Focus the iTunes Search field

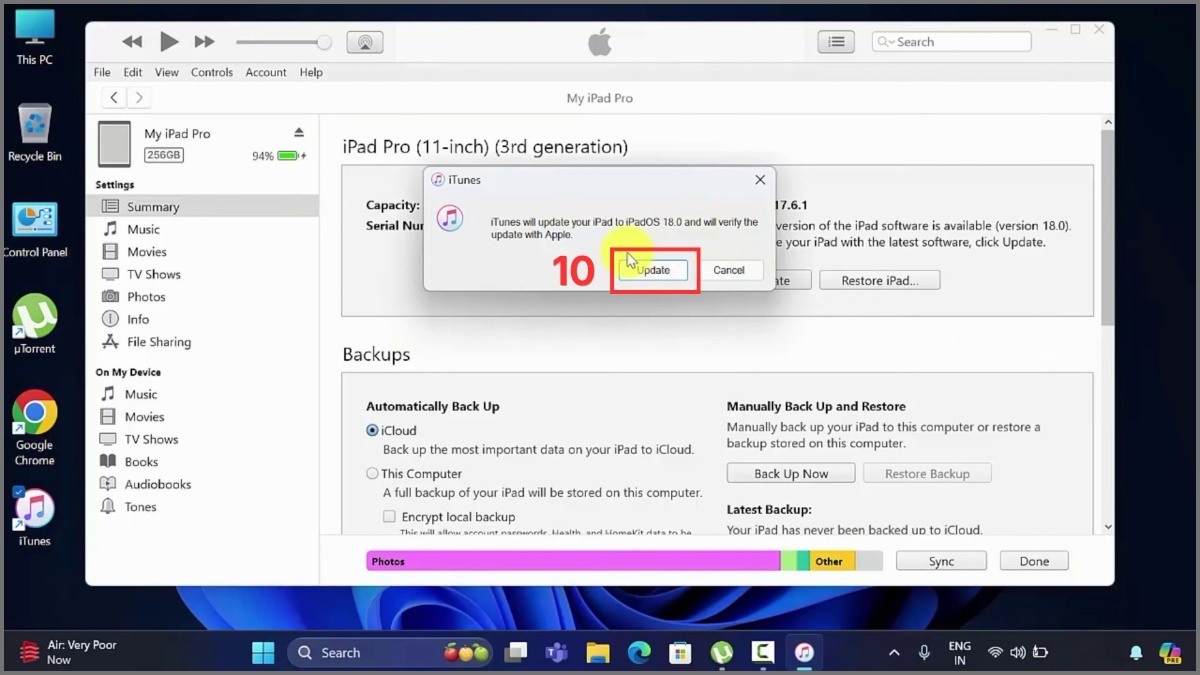tap(951, 42)
